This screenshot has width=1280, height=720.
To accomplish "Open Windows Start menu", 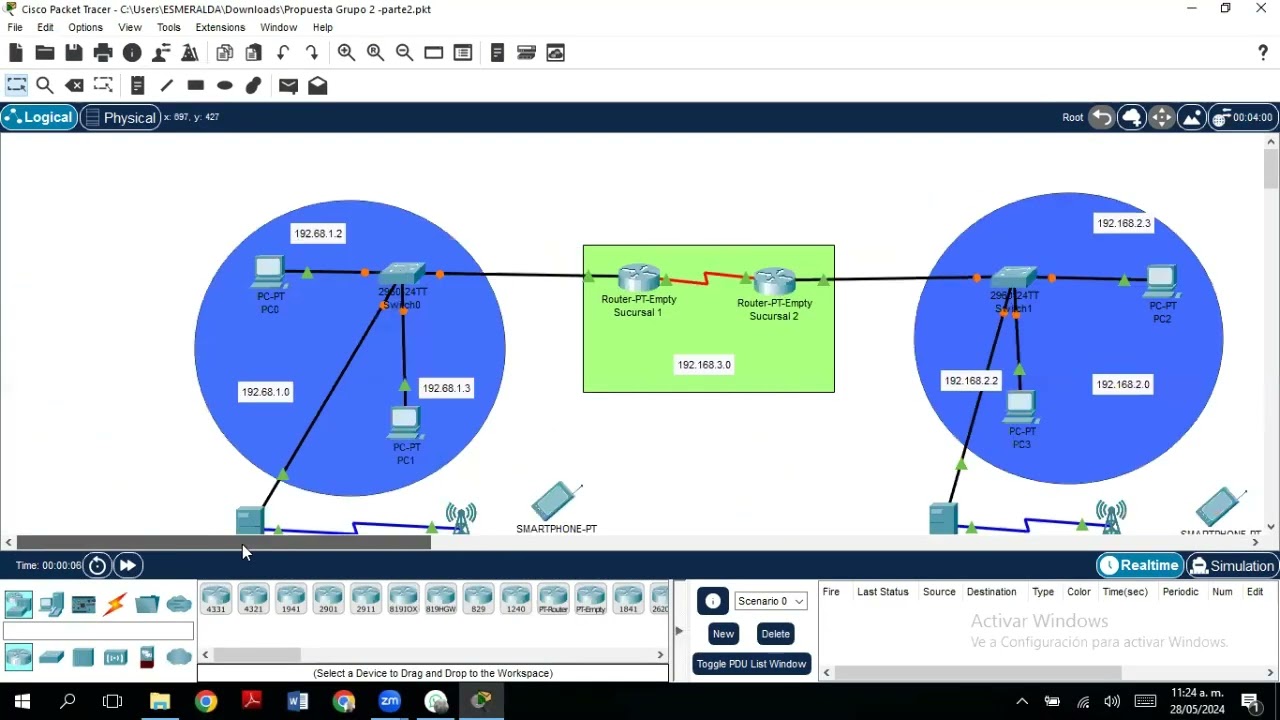I will point(22,701).
